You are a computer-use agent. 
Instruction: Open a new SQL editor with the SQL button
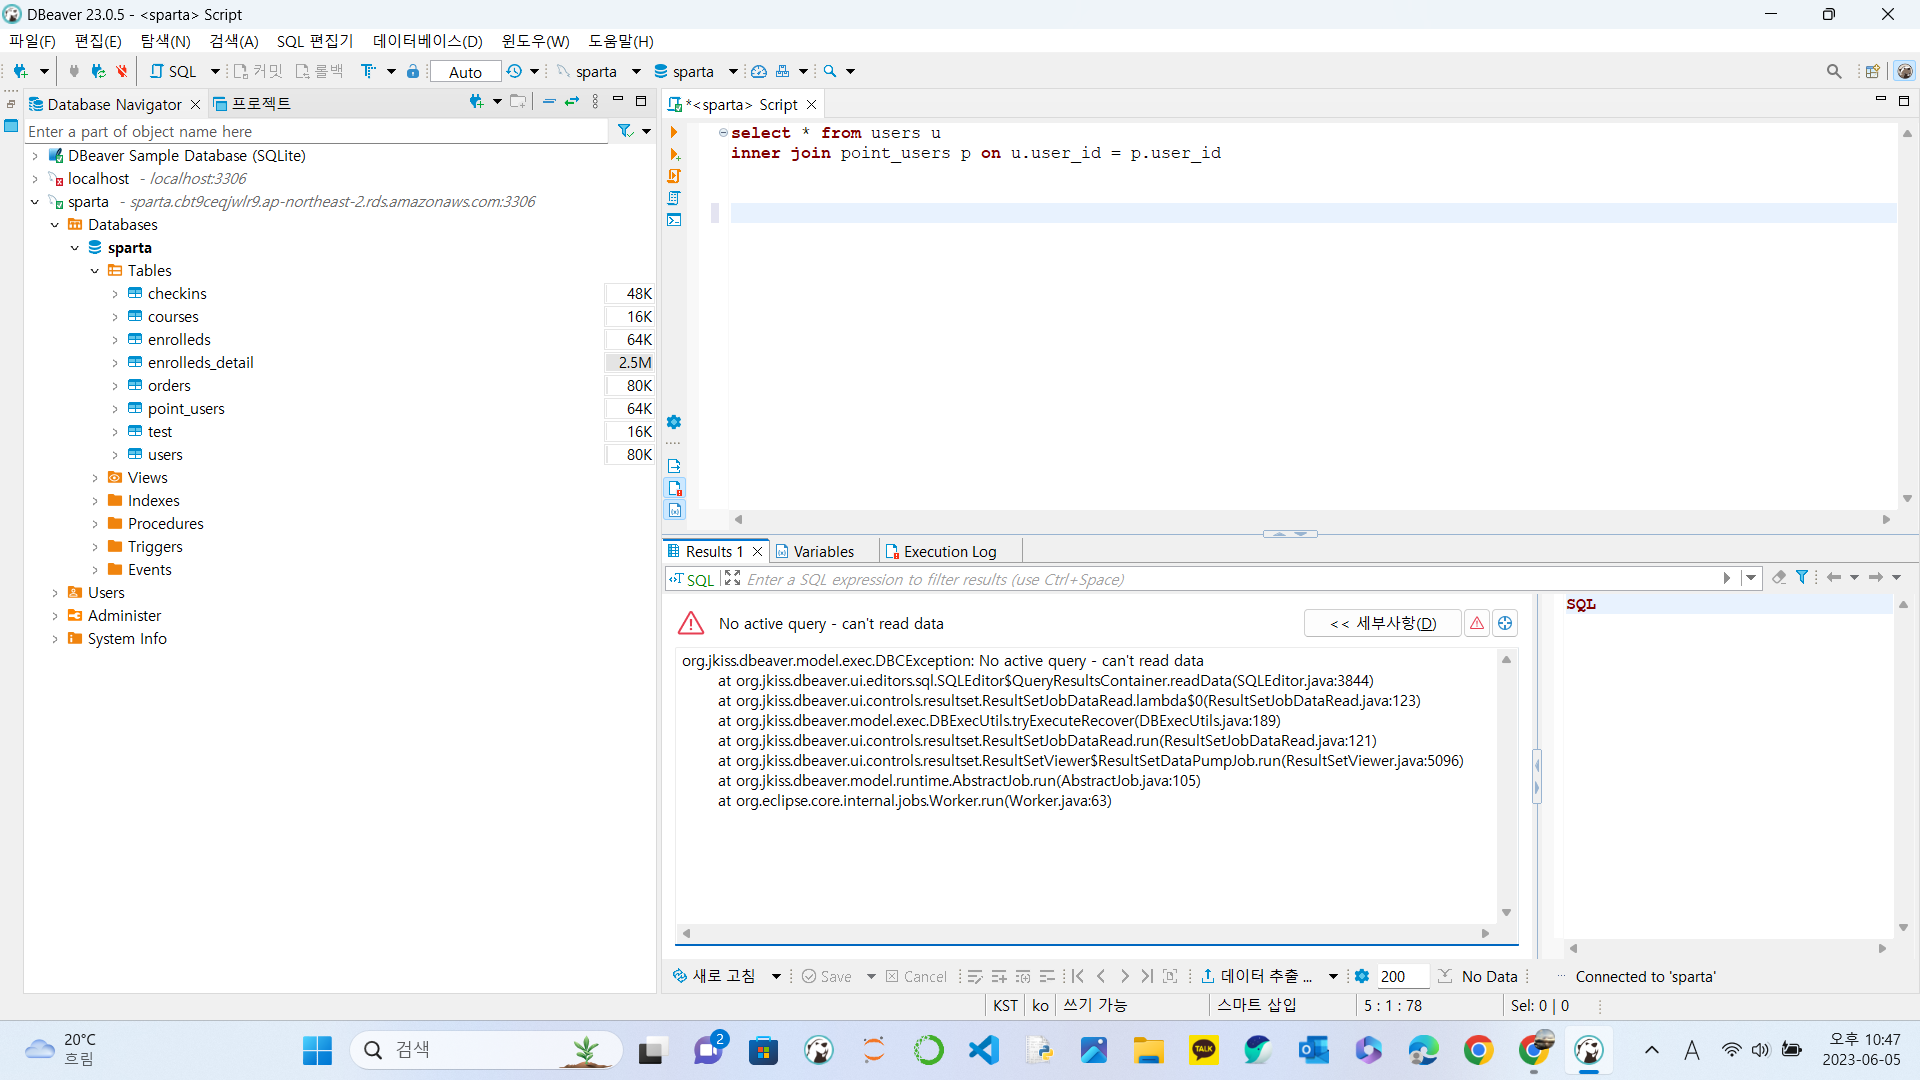[174, 71]
